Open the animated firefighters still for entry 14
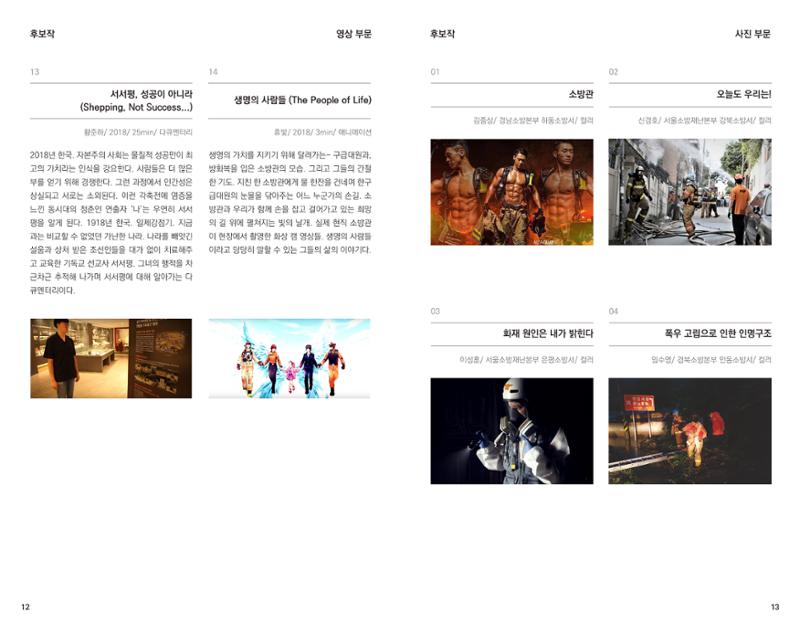This screenshot has height=634, width=800. click(289, 359)
